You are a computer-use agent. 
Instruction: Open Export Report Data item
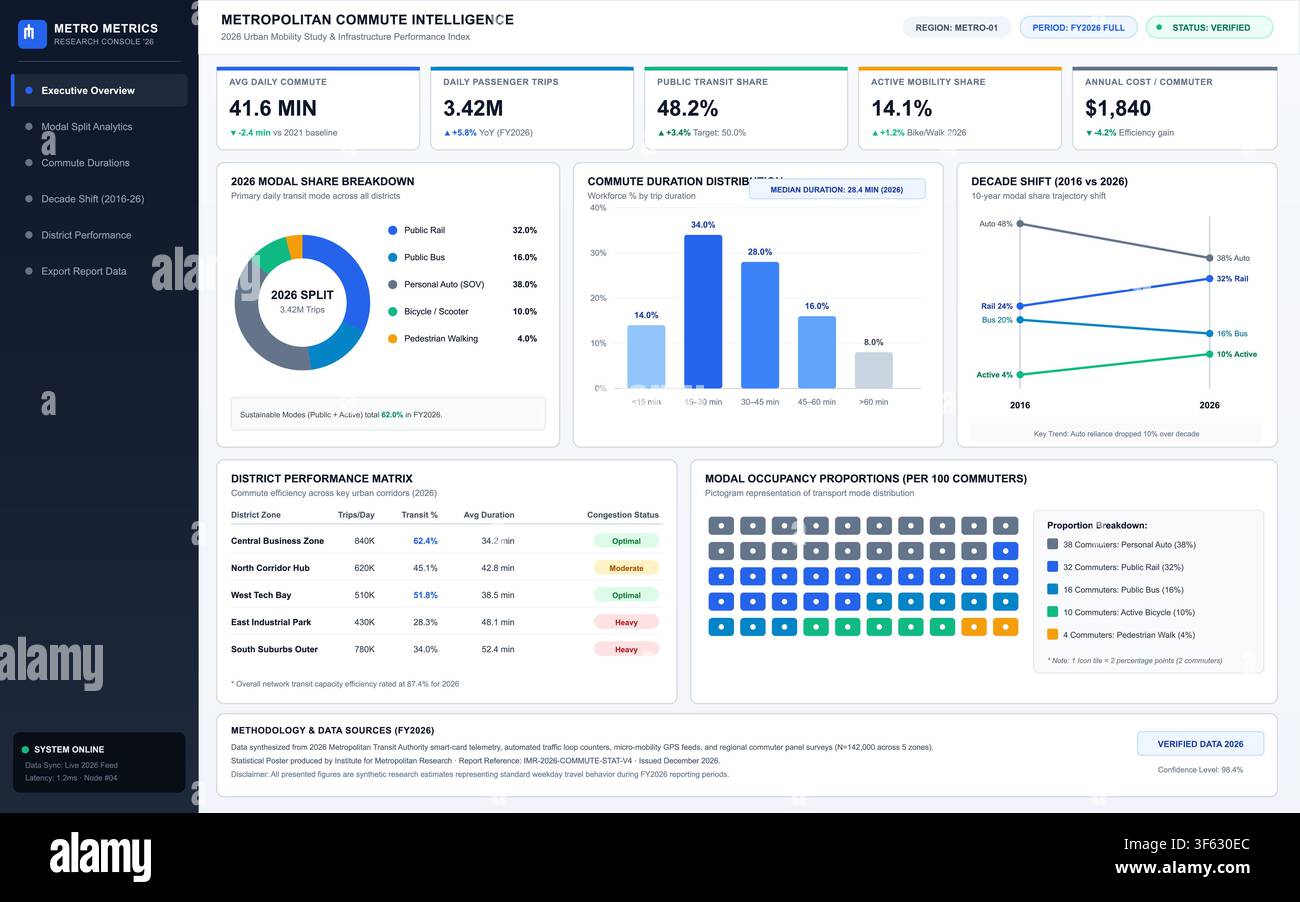click(99, 271)
